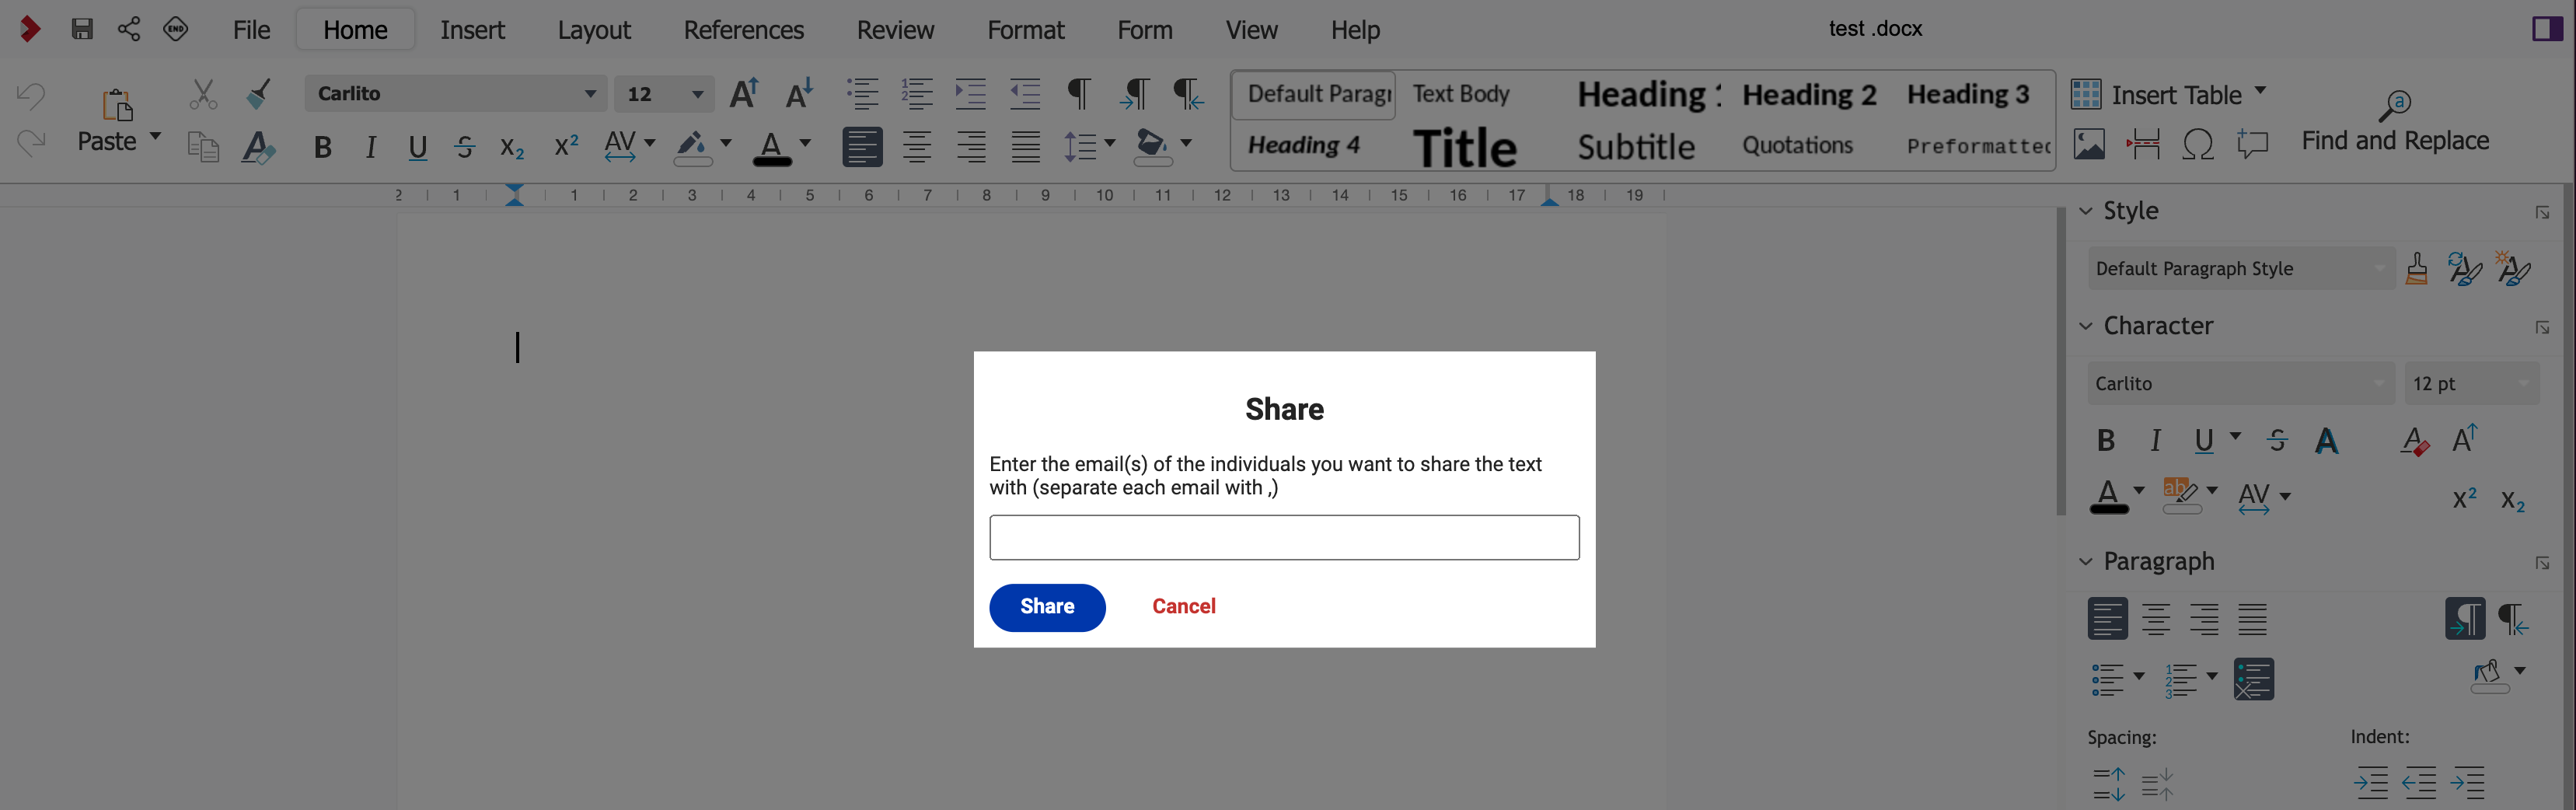This screenshot has height=810, width=2576.
Task: Apply Superscript from the main toolbar
Action: [566, 146]
